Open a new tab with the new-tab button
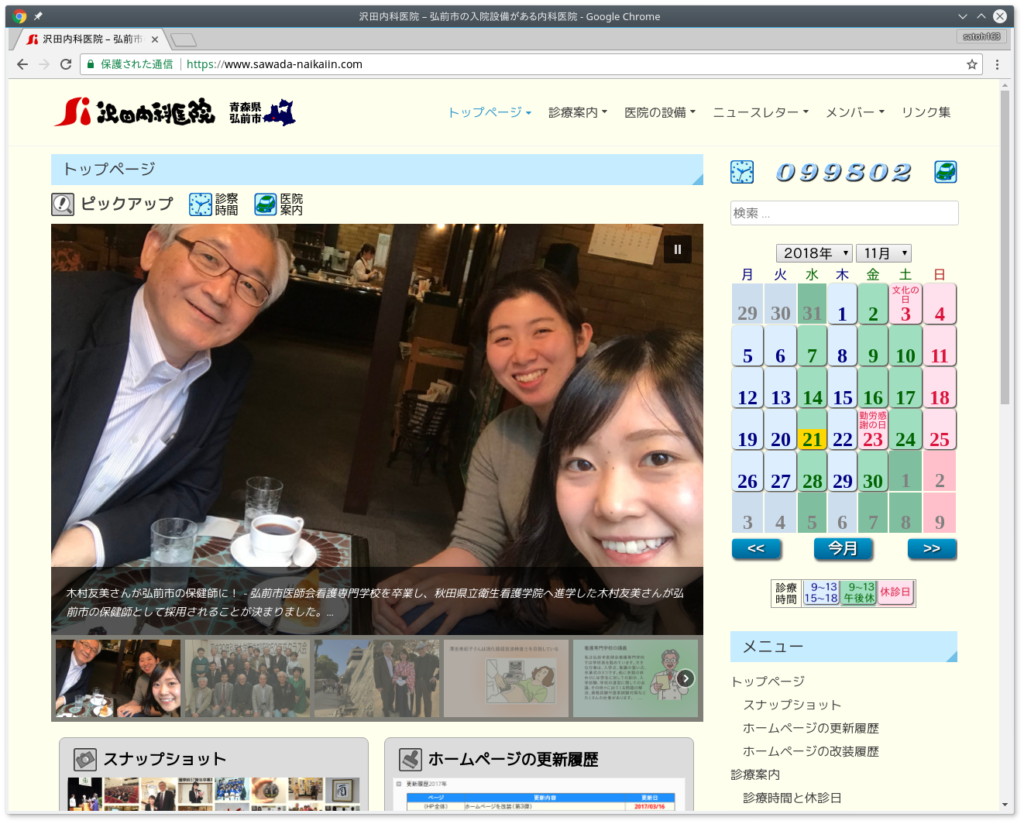The height and width of the screenshot is (824, 1024). click(184, 40)
